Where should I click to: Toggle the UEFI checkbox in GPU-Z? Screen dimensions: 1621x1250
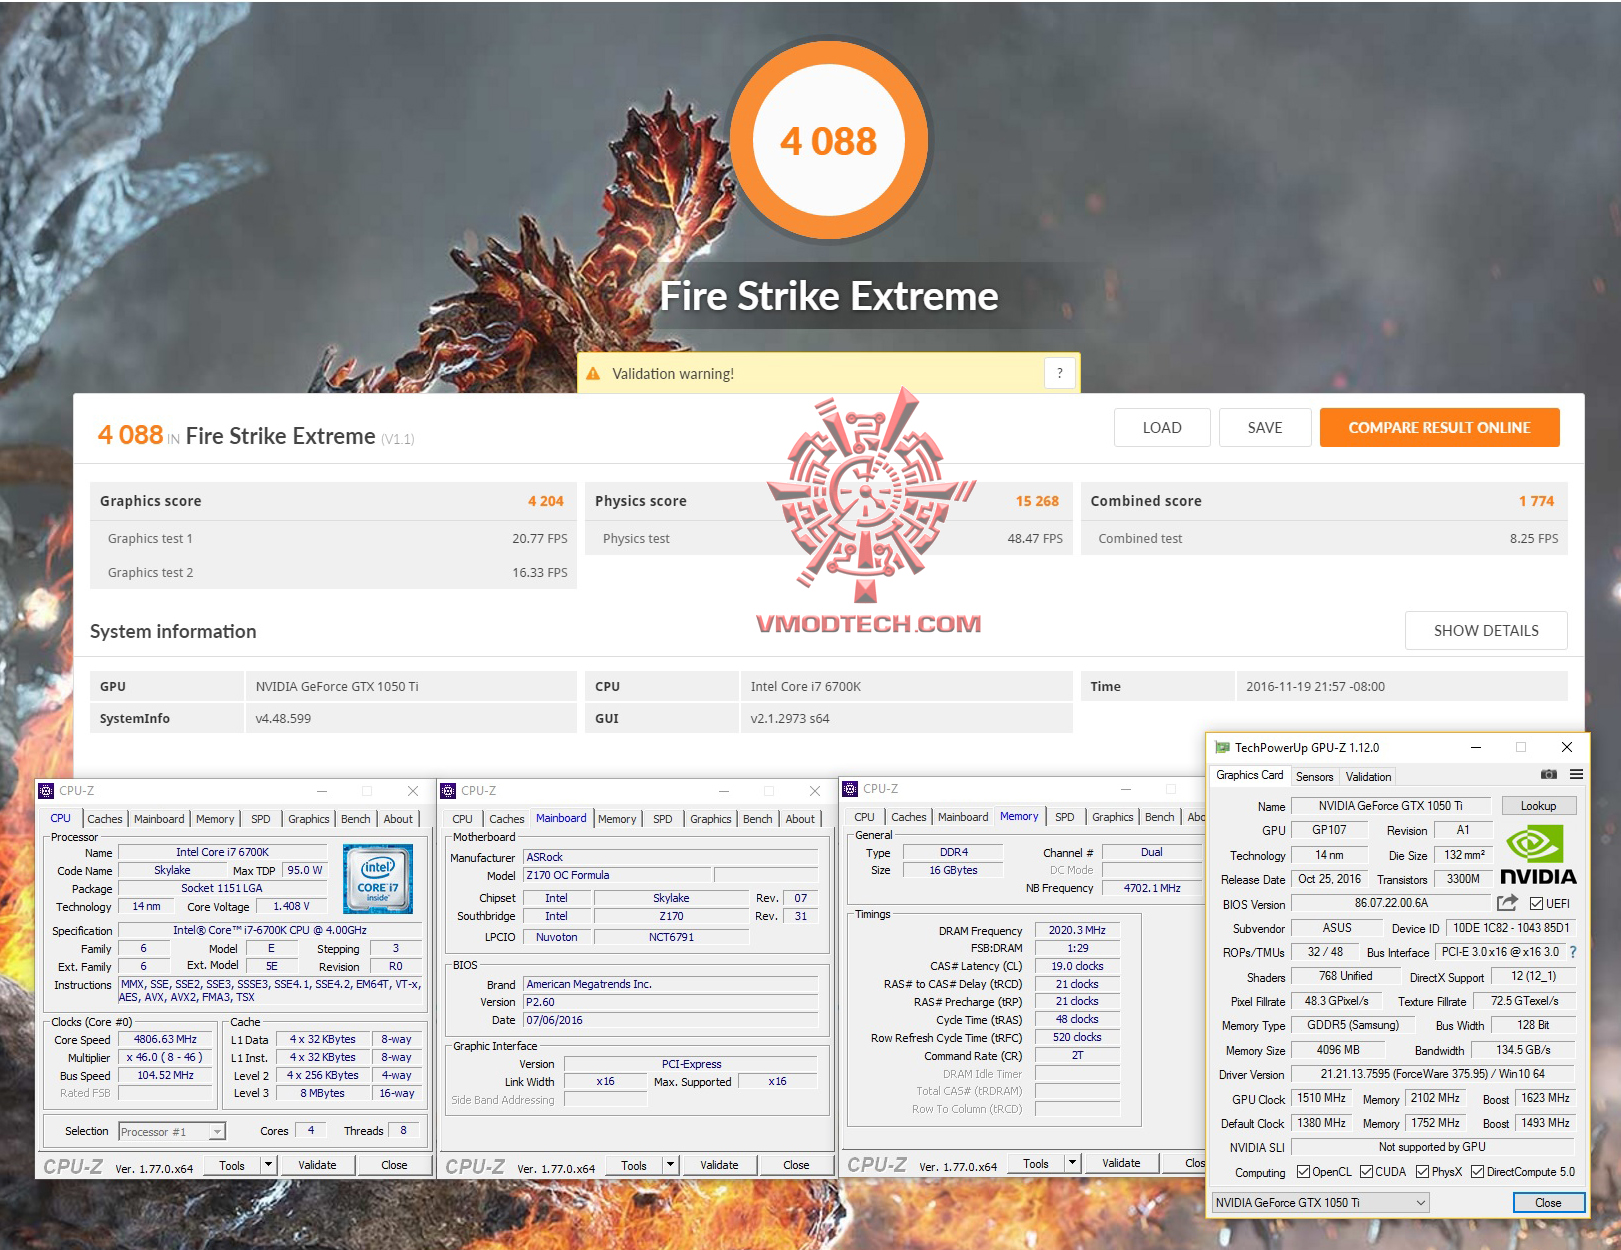(x=1536, y=904)
